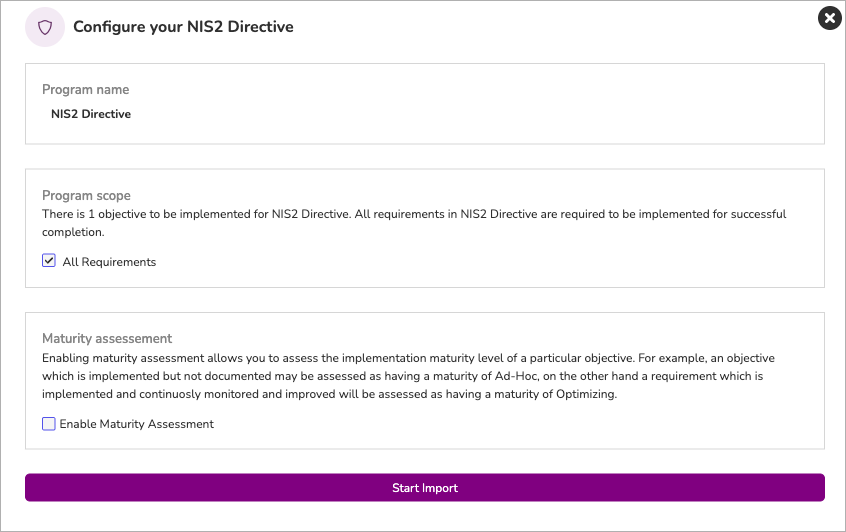Click the 'Program name' field label
This screenshot has height=532, width=846.
click(x=85, y=90)
